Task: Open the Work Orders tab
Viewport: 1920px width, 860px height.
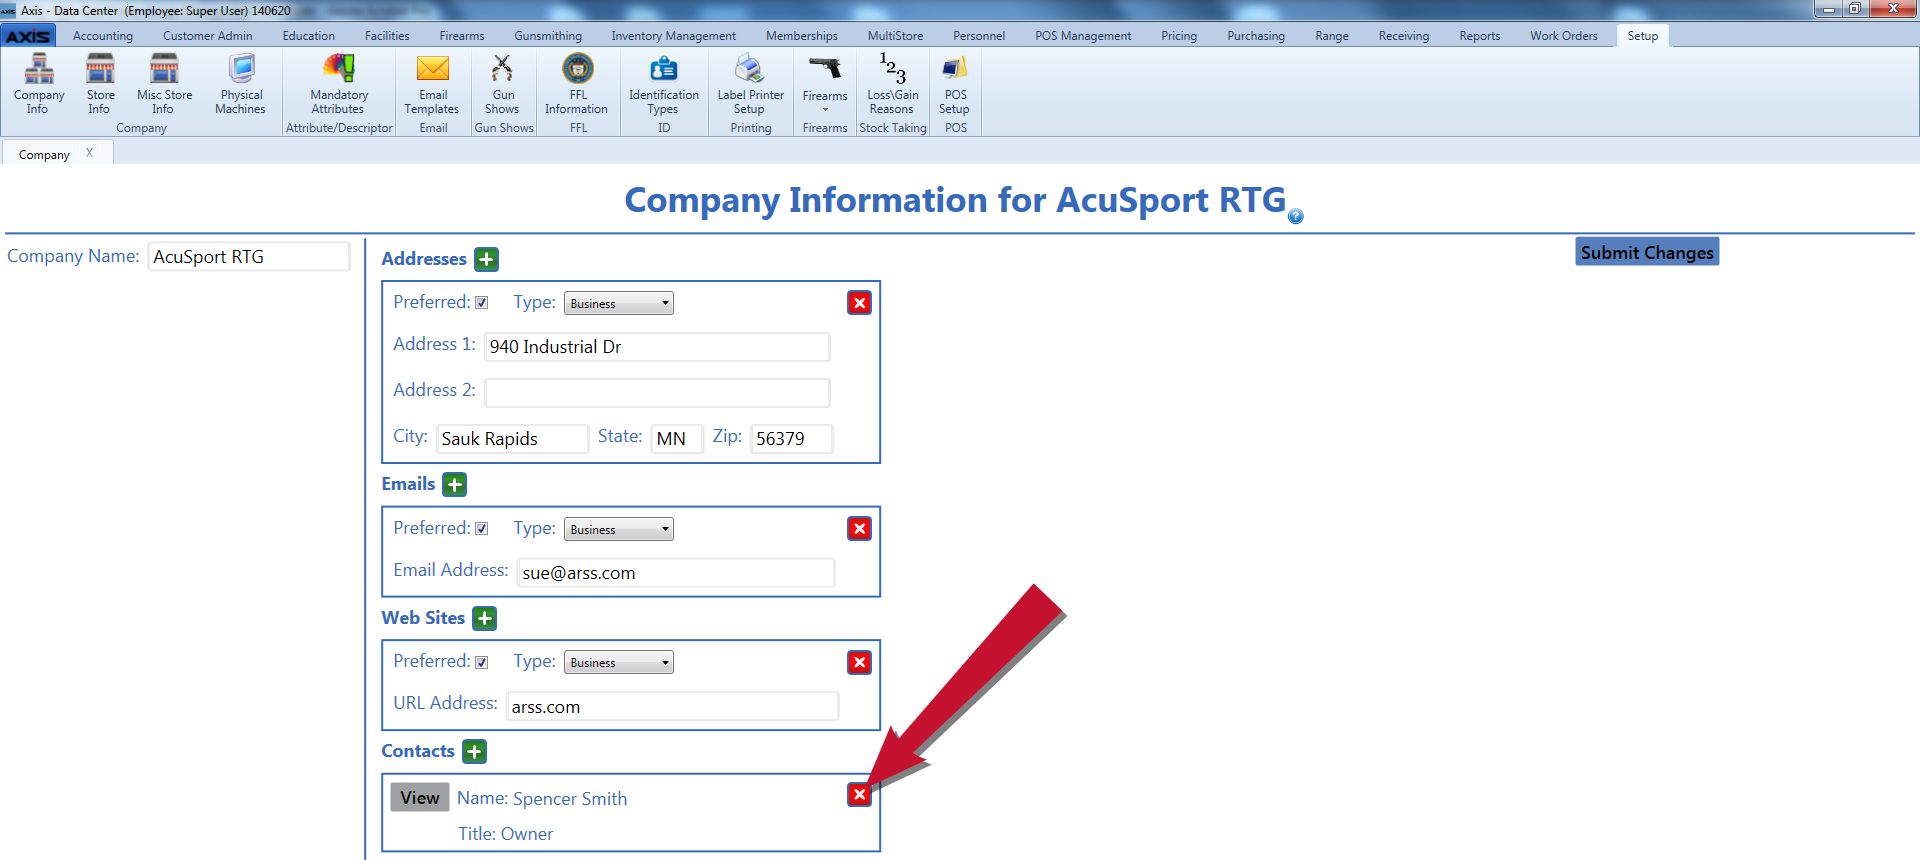Action: pos(1563,36)
